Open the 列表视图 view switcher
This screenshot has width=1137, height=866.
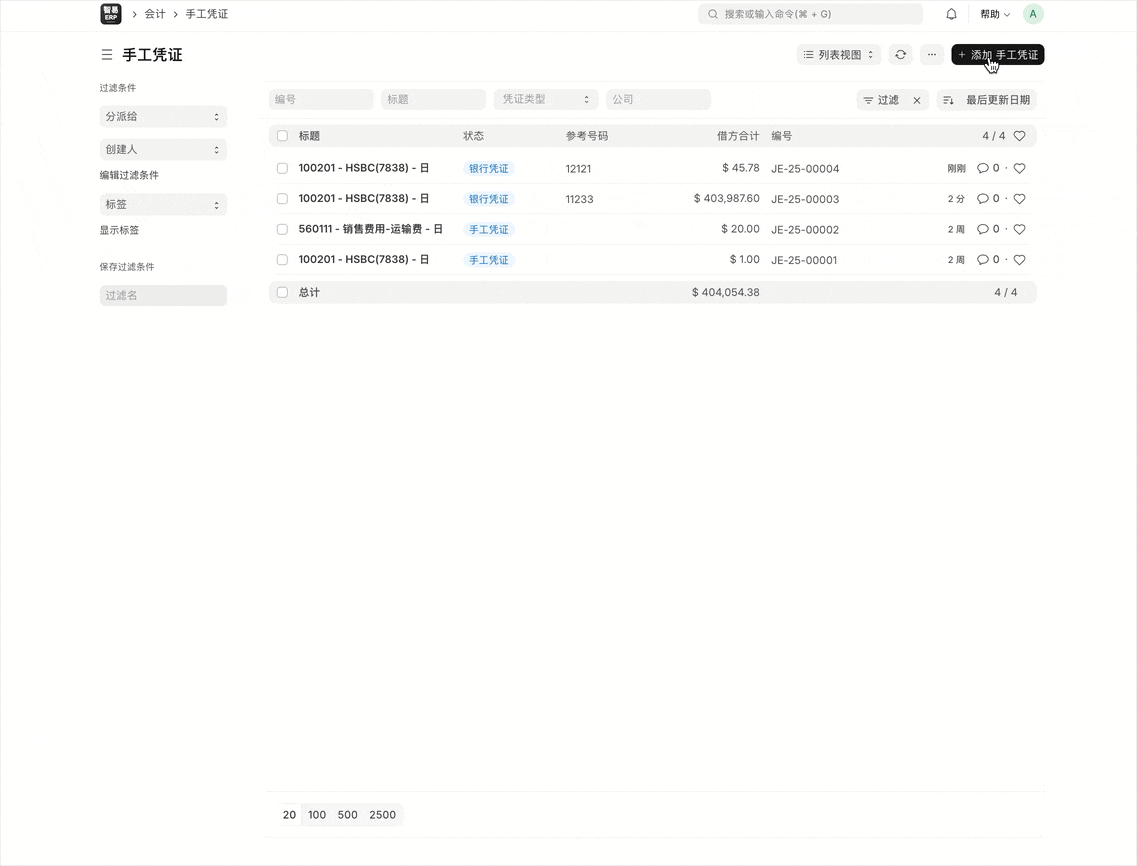coord(838,55)
